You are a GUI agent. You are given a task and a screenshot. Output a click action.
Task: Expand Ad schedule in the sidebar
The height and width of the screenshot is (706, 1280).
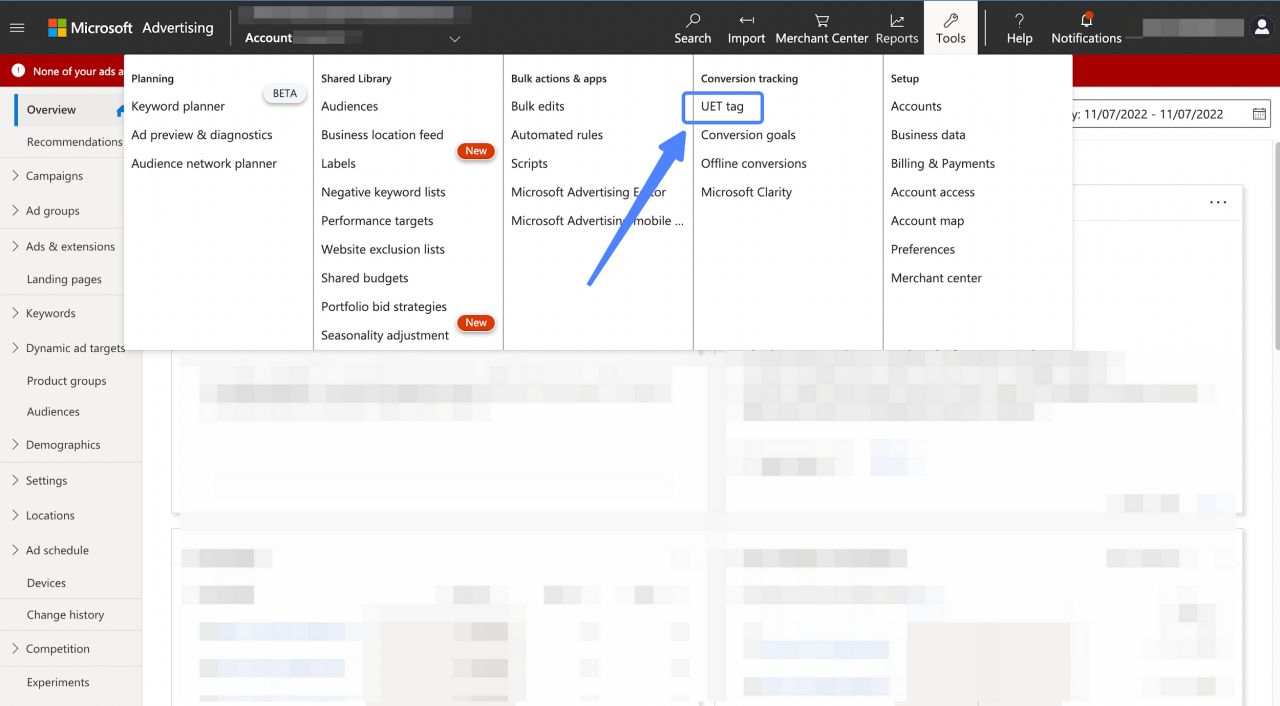tap(15, 550)
